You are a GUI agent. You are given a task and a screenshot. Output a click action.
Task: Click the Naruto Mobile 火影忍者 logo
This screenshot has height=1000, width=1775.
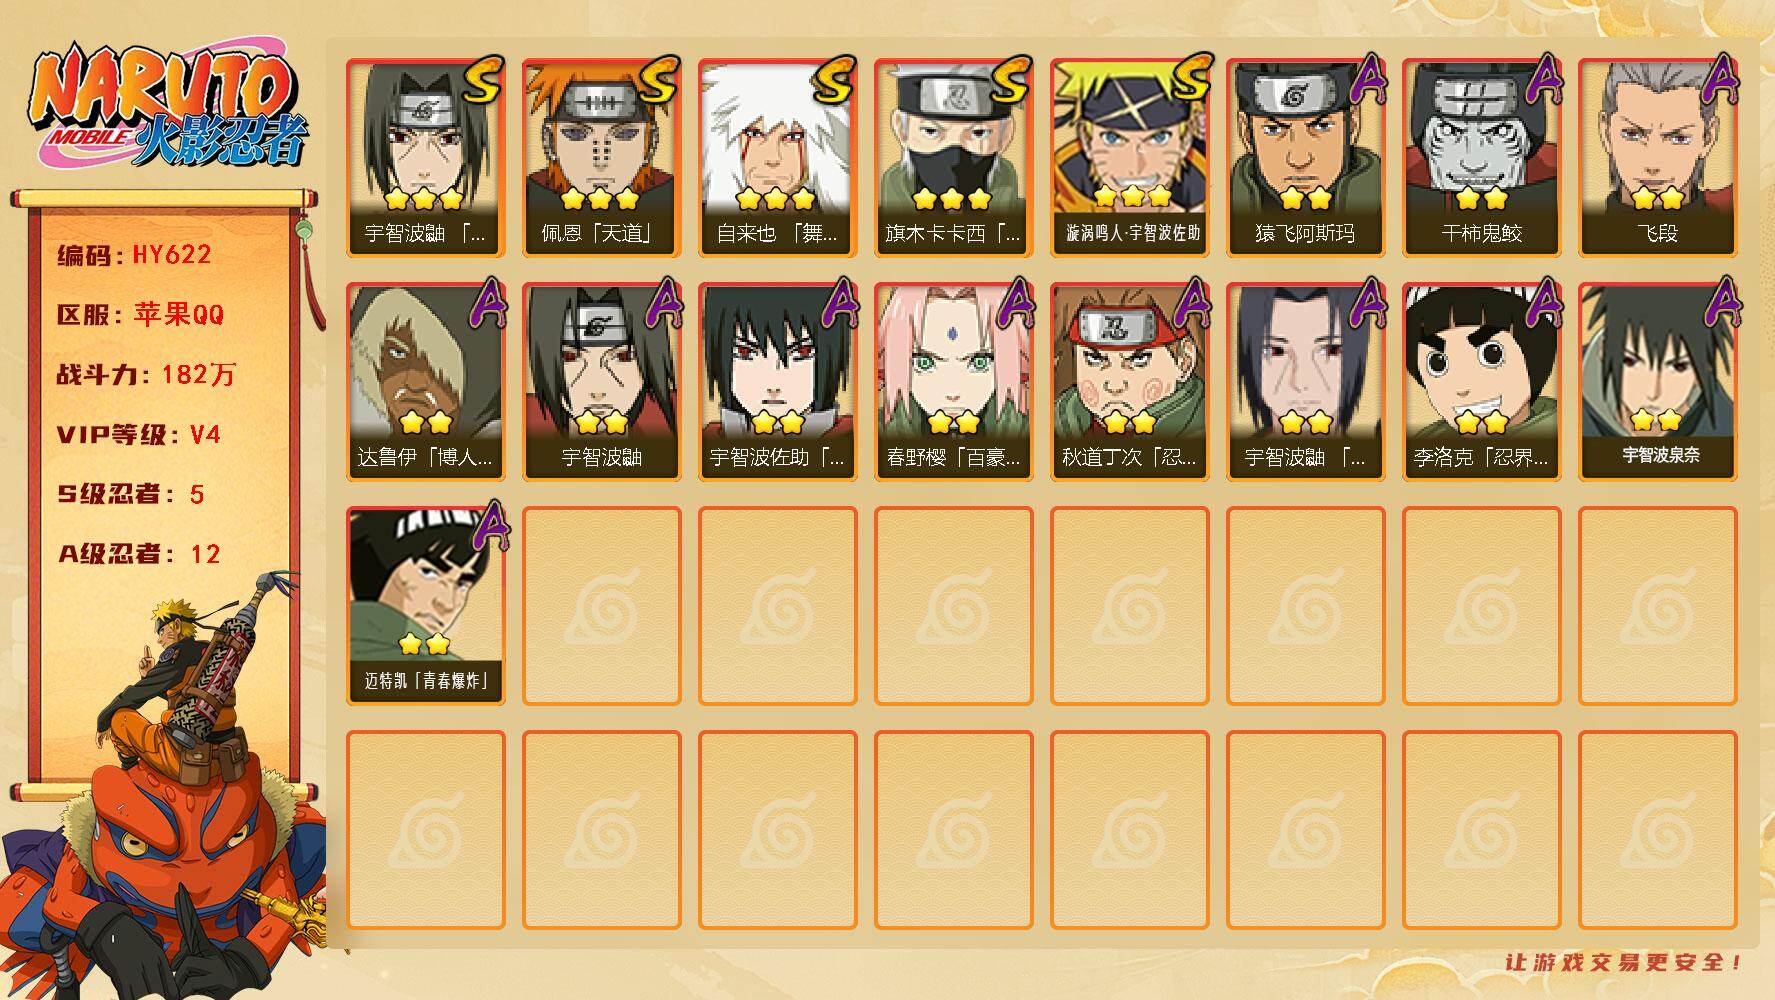coord(168,108)
